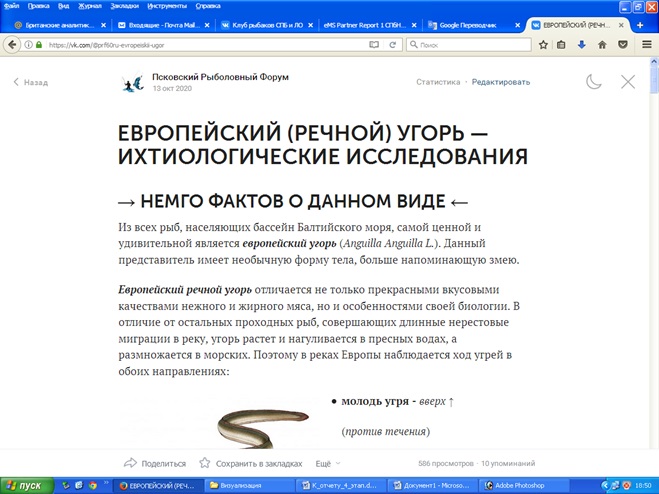Open a new browser tab with plus

pos(639,25)
